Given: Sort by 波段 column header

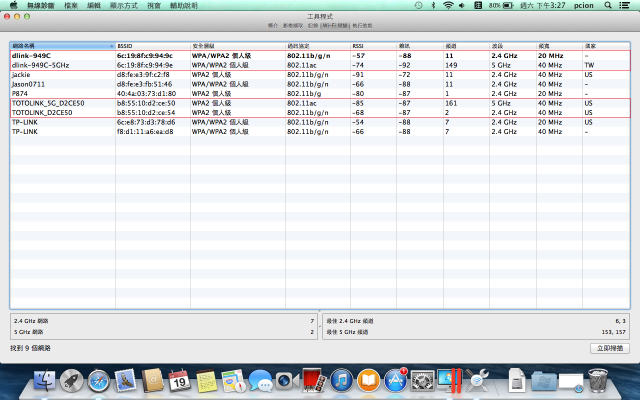Looking at the screenshot, I should (513, 46).
